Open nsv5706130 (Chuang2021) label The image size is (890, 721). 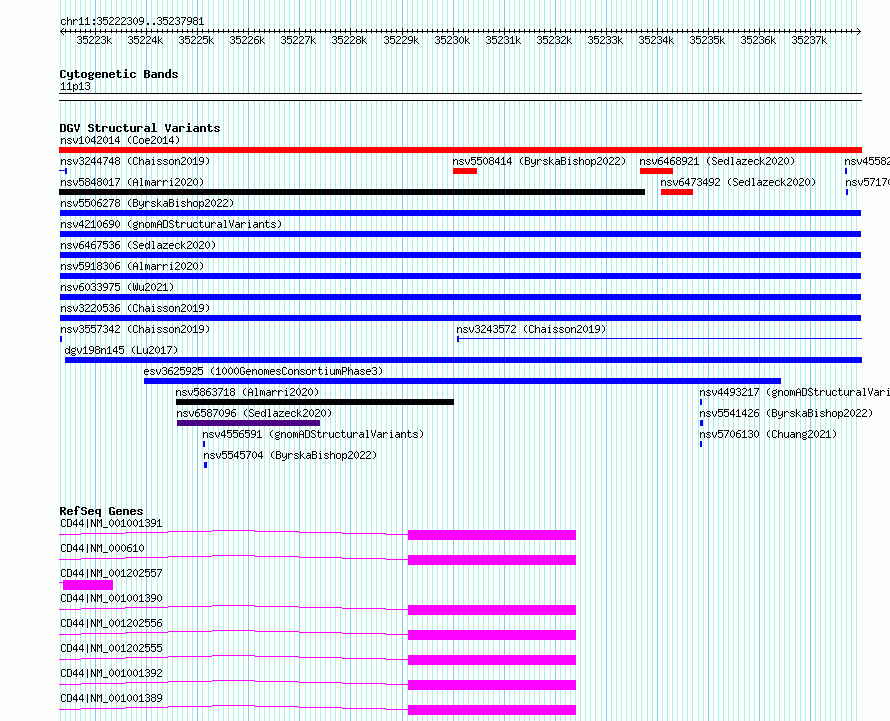pos(768,434)
